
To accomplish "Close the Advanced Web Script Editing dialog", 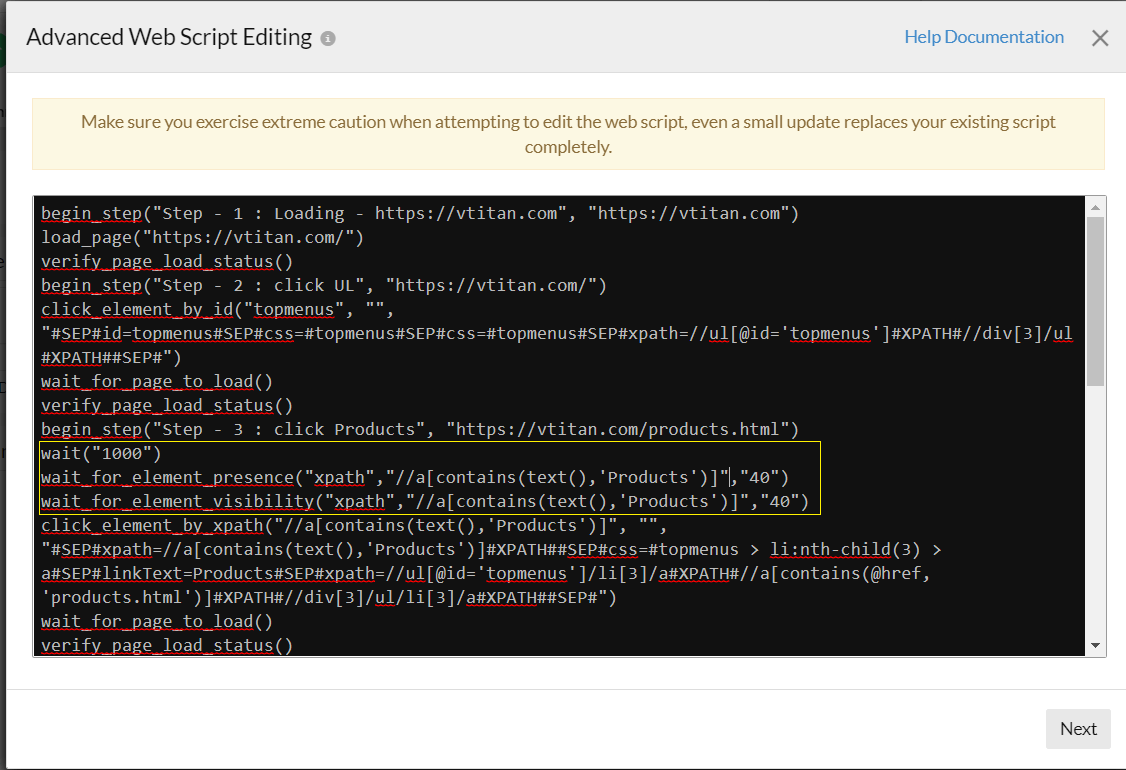I will click(x=1100, y=39).
